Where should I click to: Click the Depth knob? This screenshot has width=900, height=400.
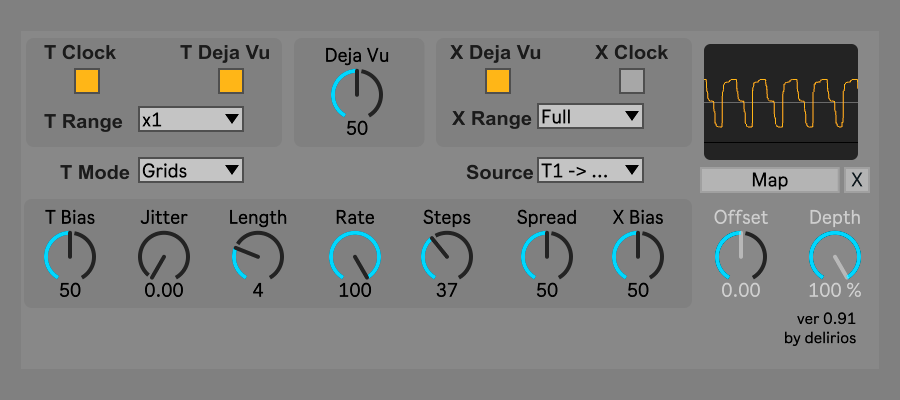coord(834,256)
